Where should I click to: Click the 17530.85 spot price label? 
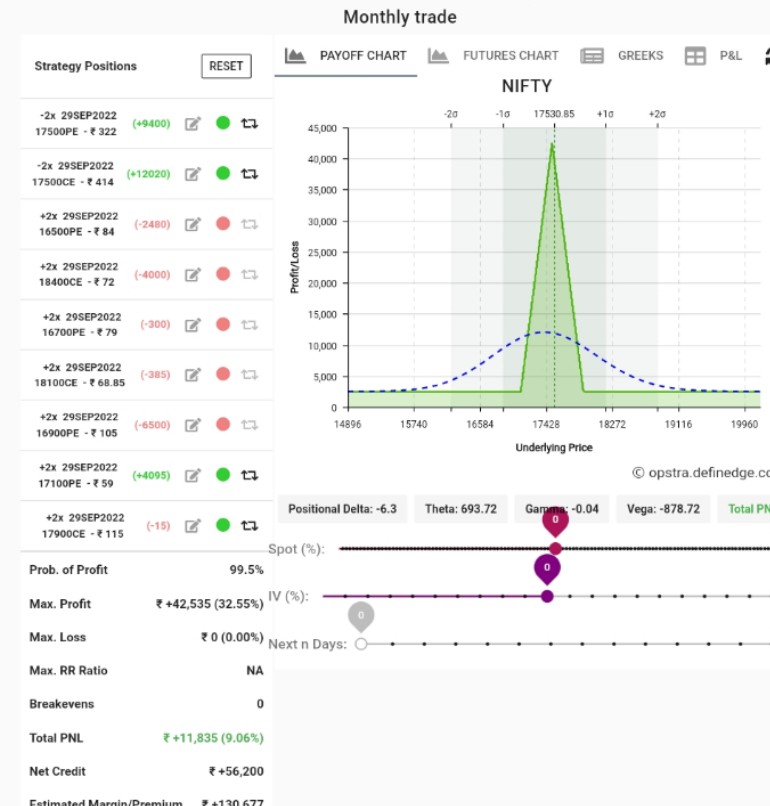pyautogui.click(x=554, y=114)
